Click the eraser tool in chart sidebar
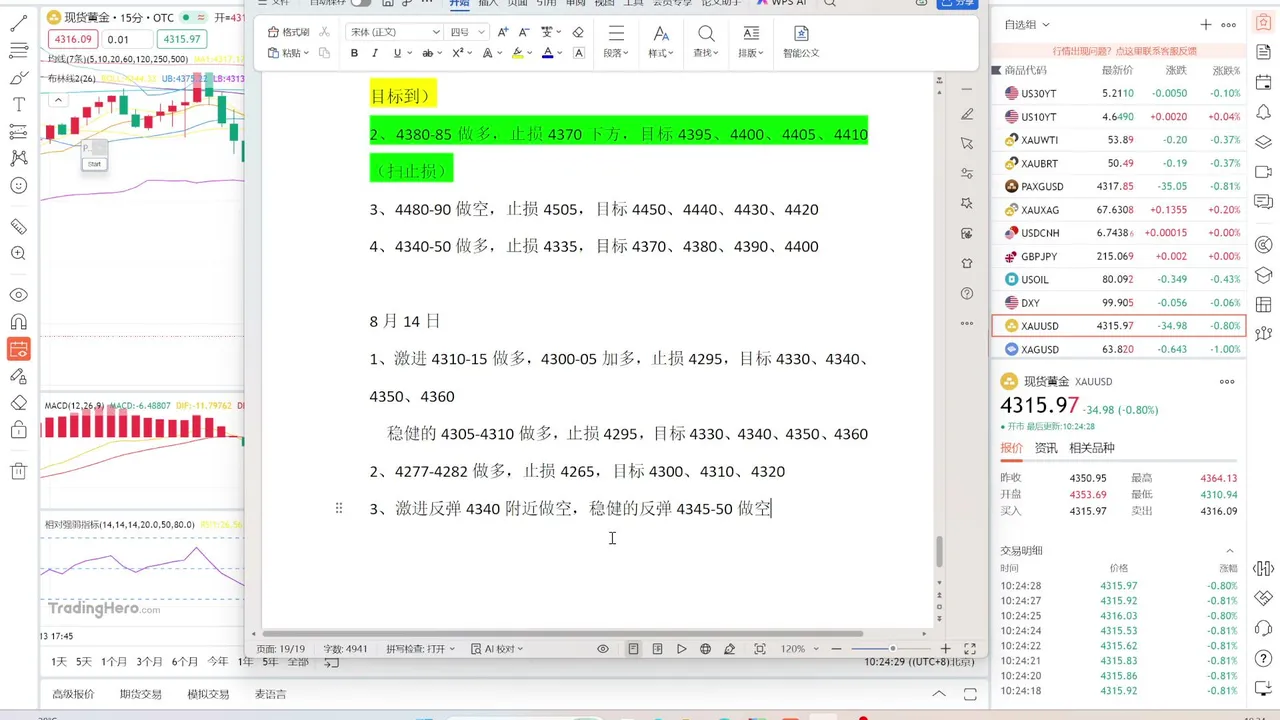 coord(18,403)
